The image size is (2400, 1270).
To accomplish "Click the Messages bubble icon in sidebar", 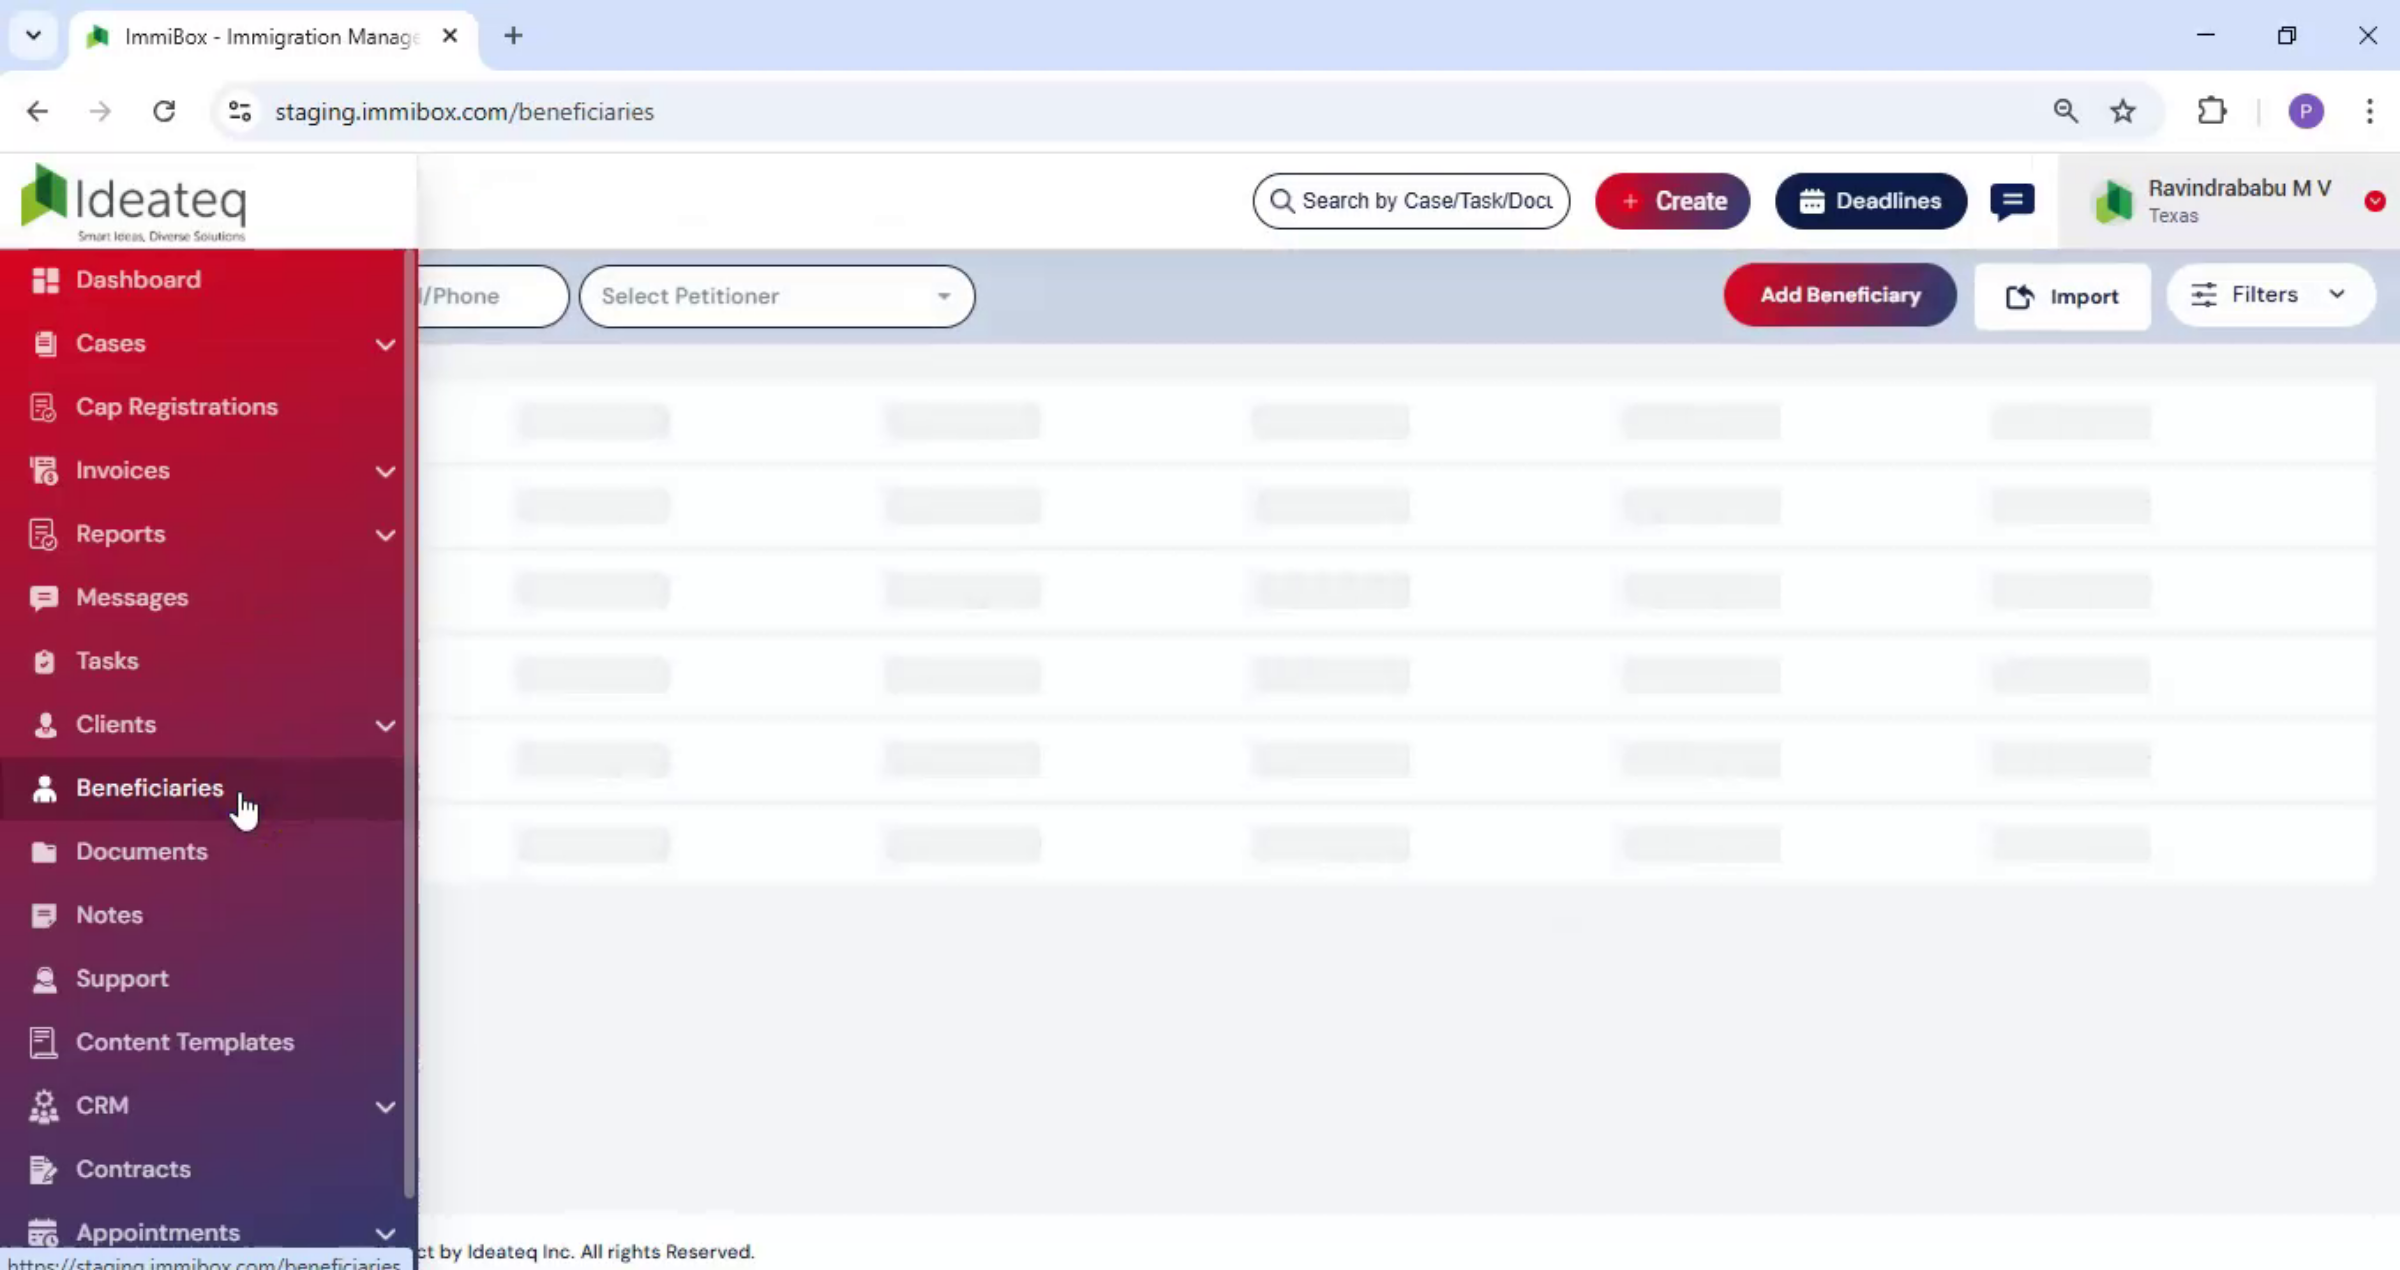I will [x=43, y=598].
